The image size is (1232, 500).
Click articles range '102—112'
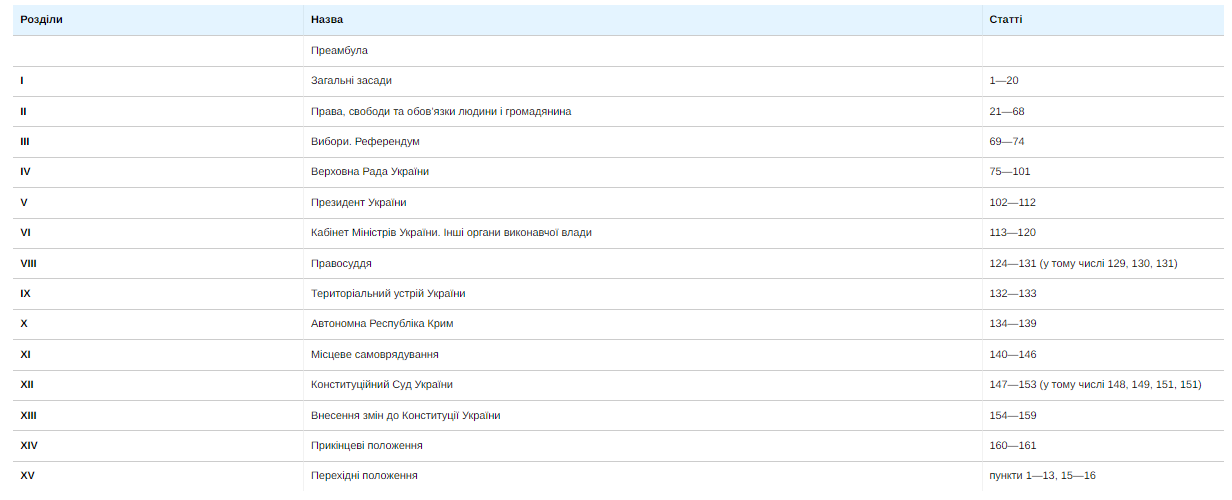click(1013, 203)
